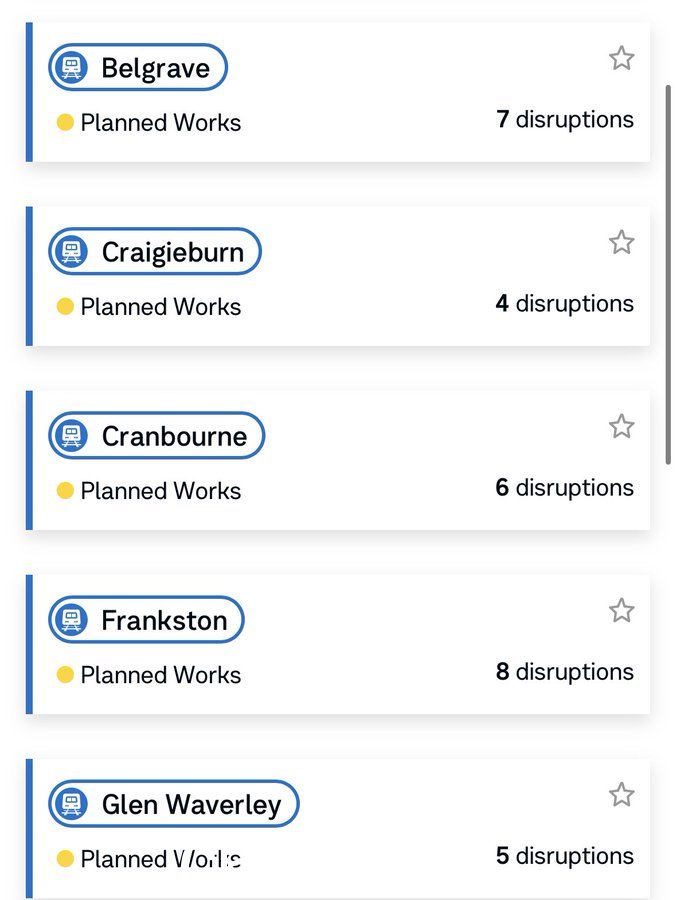Toggle the star for Craigieburn line
676x900 pixels.
pos(621,242)
